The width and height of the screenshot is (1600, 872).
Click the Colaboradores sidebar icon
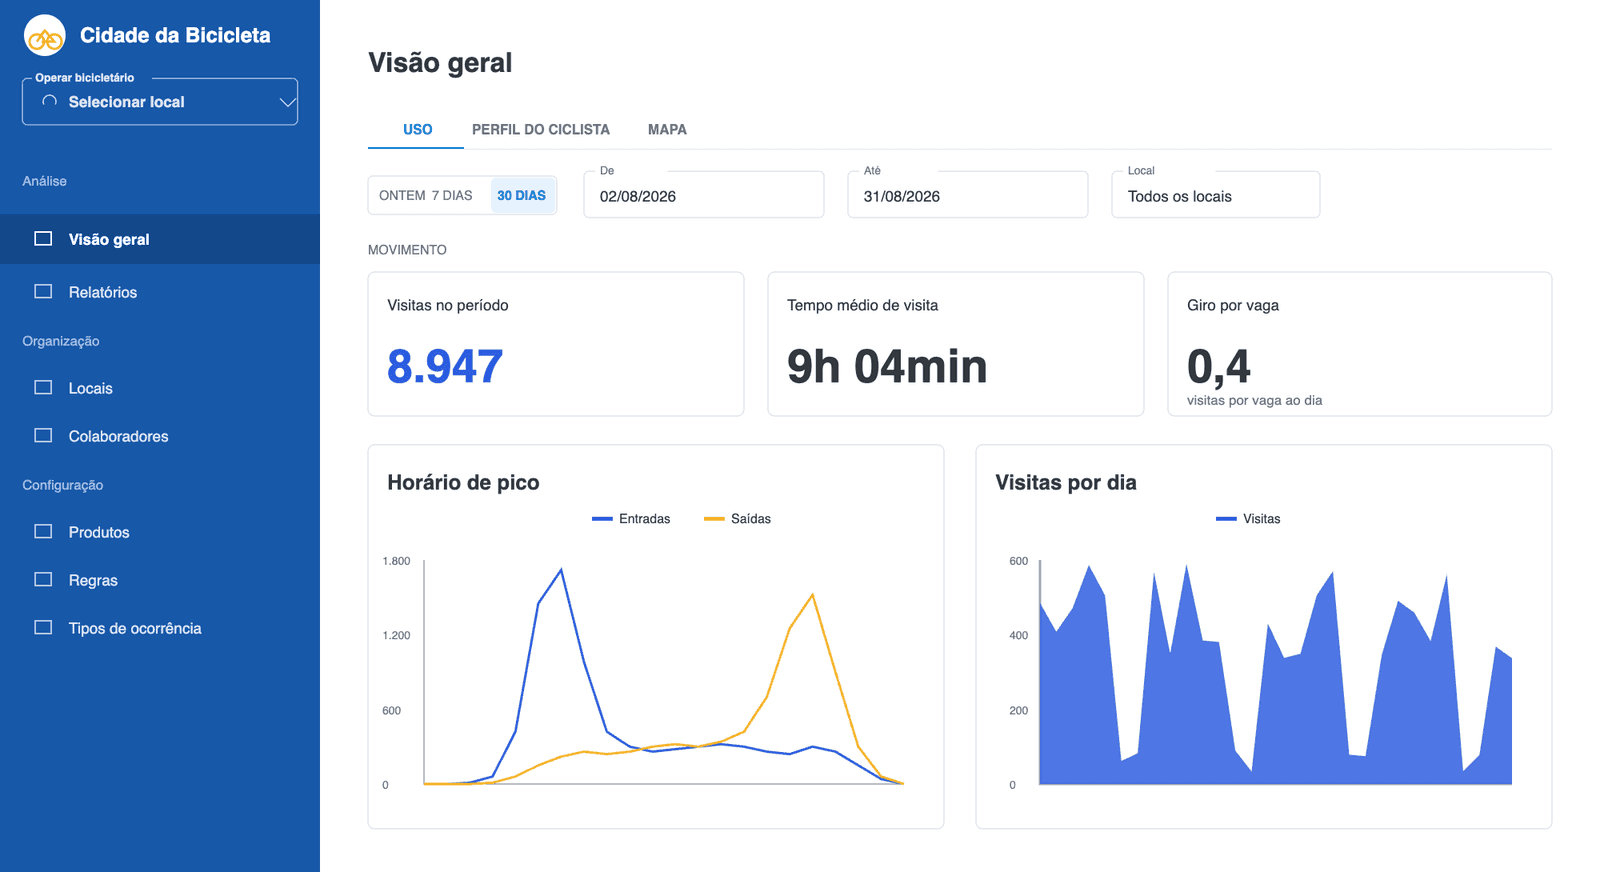coord(43,436)
